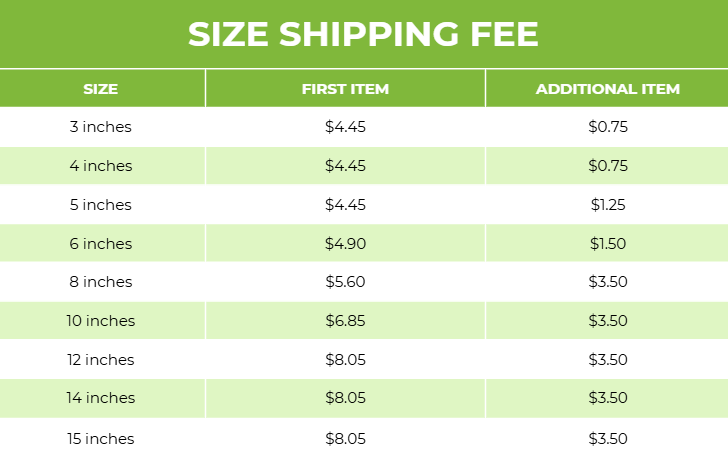
Task: Click the 8 inches size cell
Action: click(100, 282)
